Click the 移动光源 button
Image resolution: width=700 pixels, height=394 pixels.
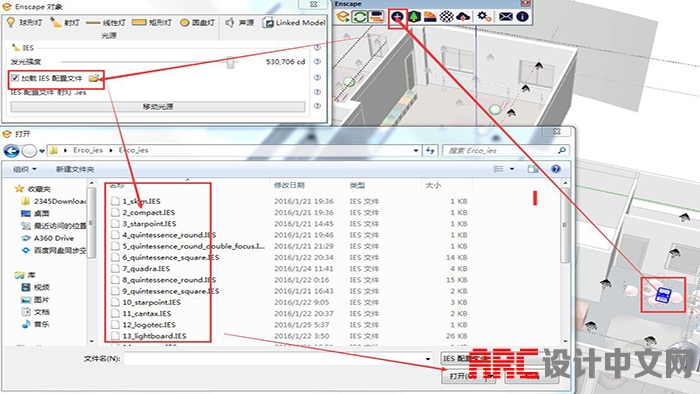pos(158,107)
